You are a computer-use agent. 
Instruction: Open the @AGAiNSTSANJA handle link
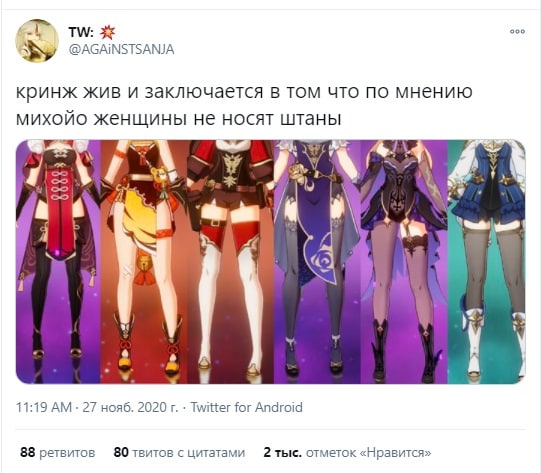click(121, 50)
